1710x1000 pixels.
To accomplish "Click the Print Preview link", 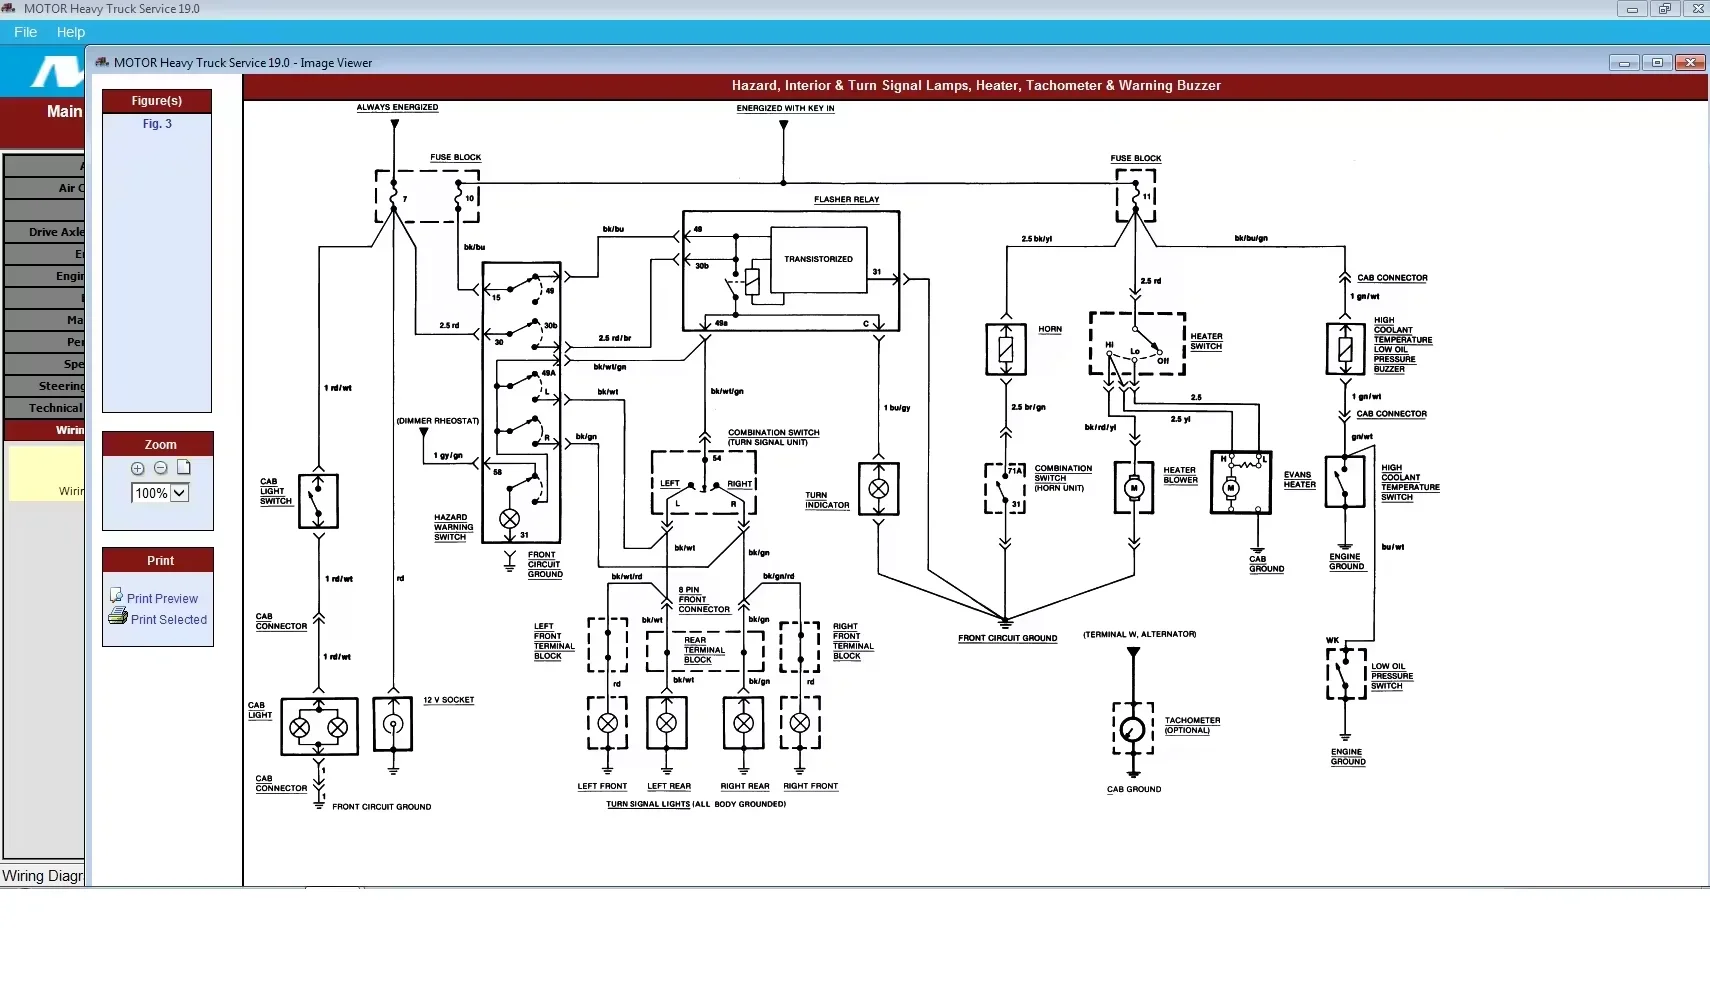I will (x=162, y=598).
